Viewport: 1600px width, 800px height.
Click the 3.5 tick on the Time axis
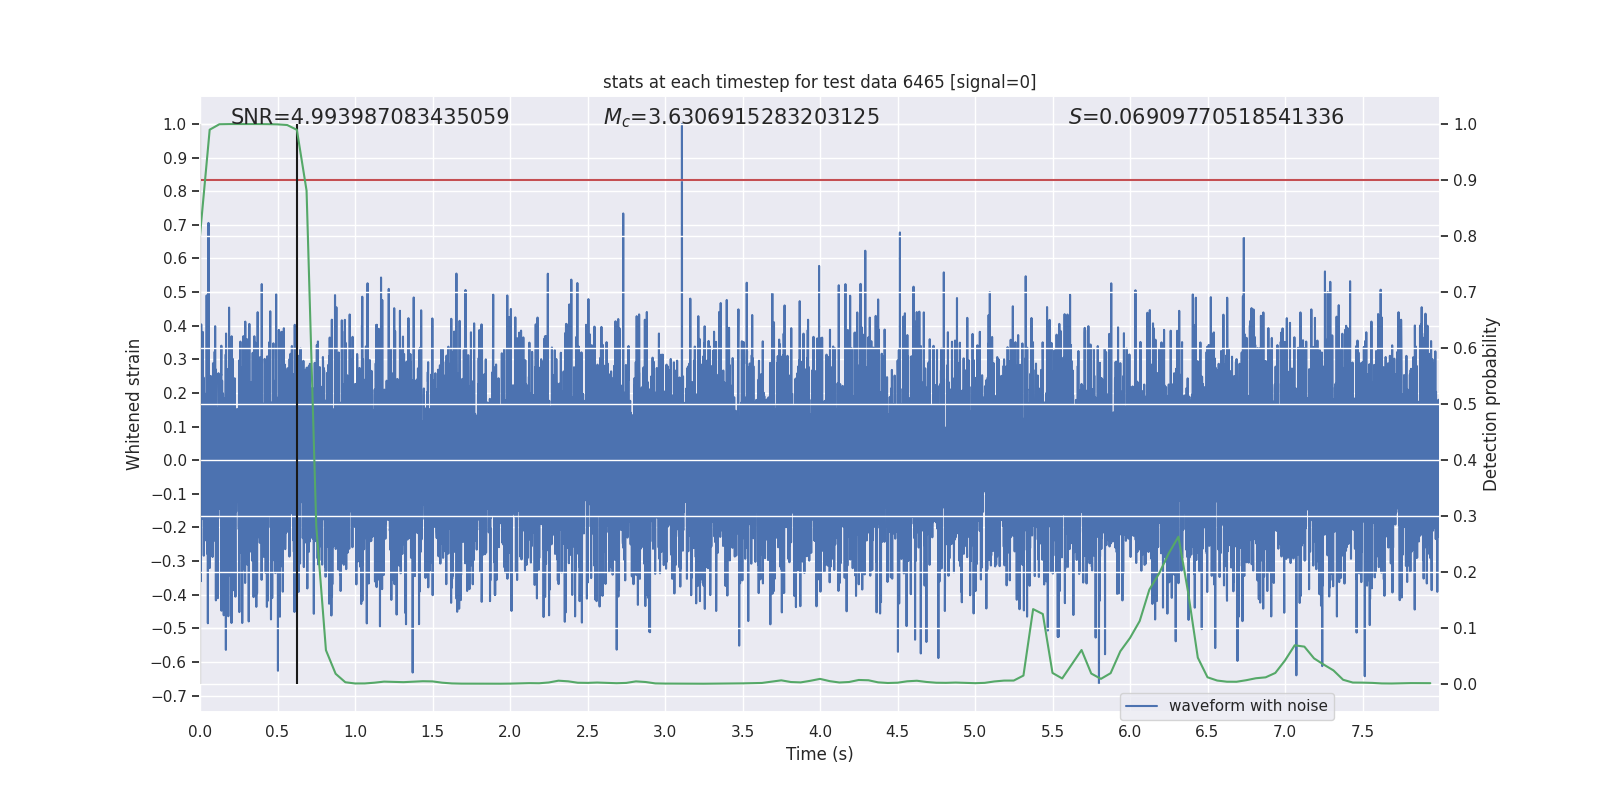pos(743,731)
